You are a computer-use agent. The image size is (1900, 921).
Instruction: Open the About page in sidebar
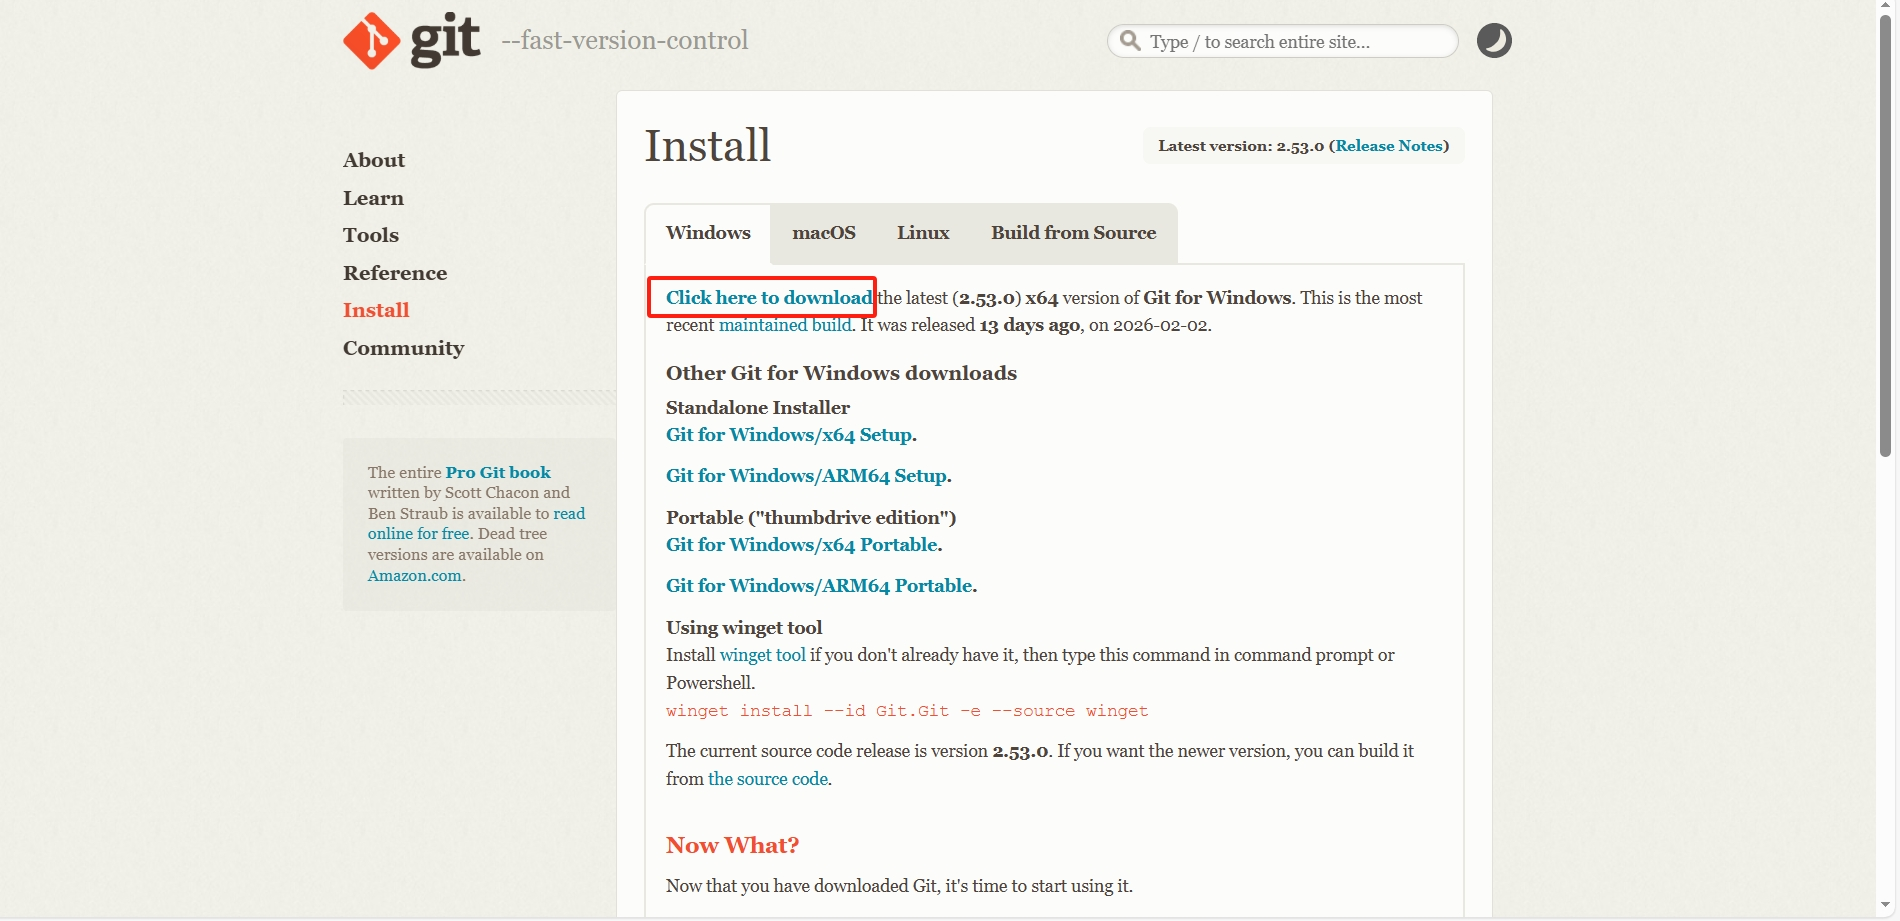pos(374,160)
